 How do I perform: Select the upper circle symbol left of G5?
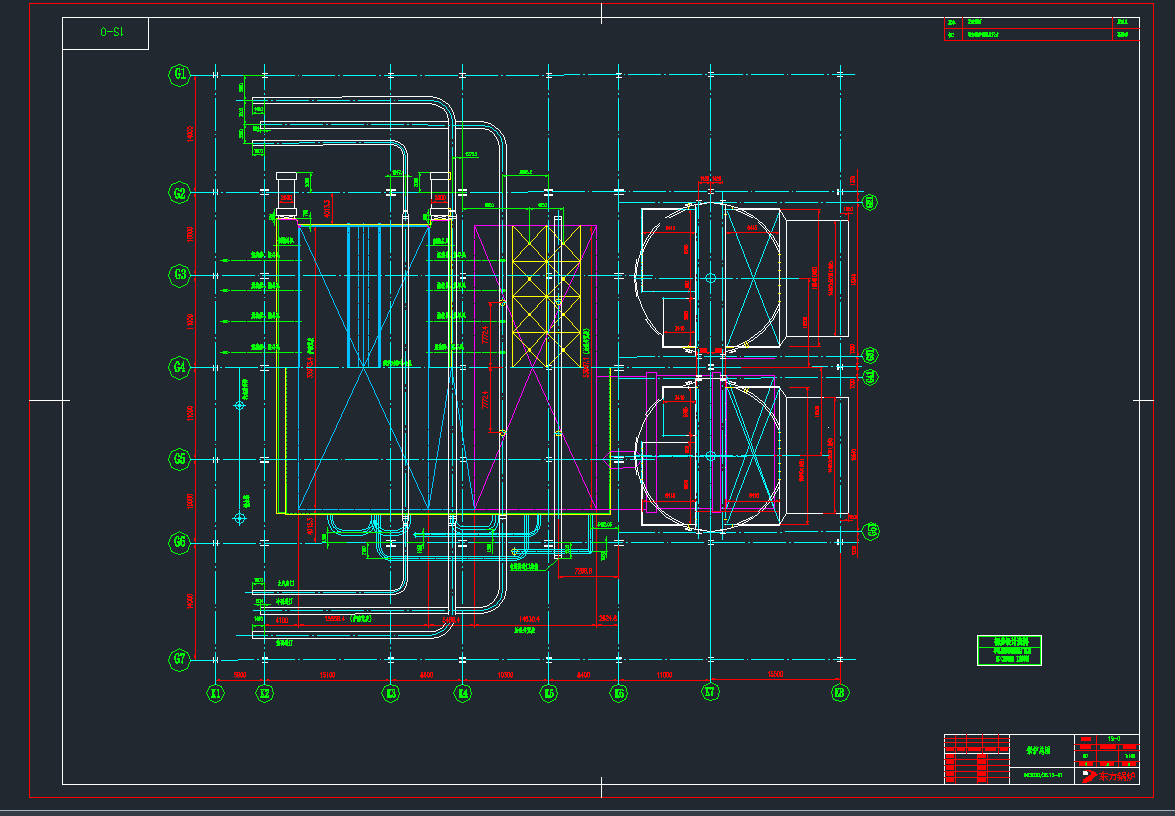click(240, 405)
